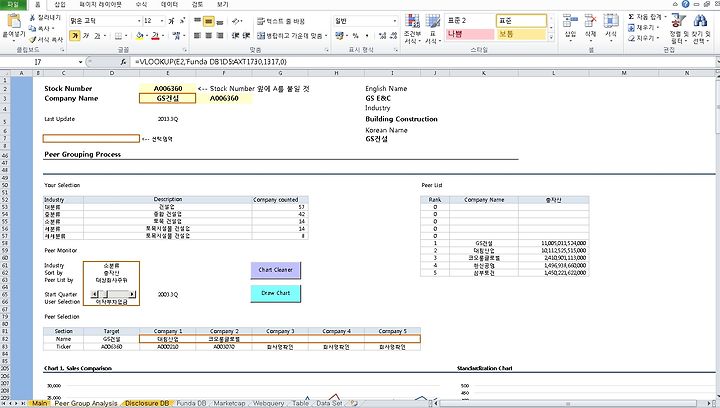Viewport: 720px width, 408px height.
Task: Open the Marketcap sheet tab
Action: (x=229, y=403)
